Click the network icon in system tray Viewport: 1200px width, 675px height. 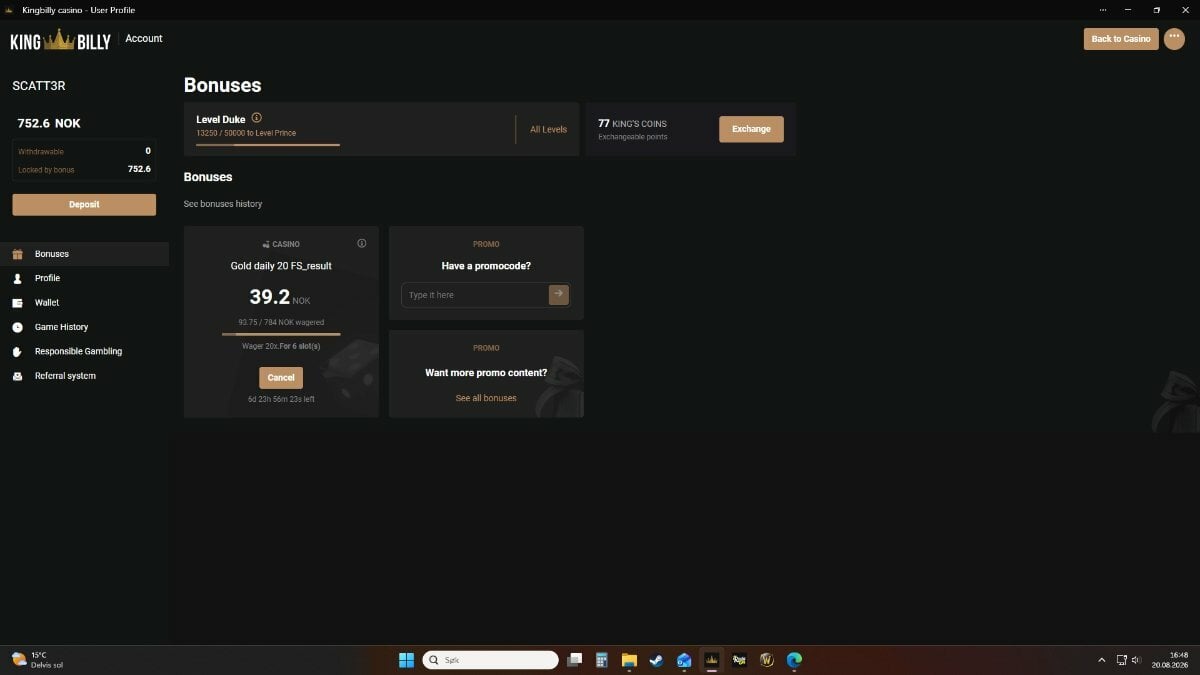point(1122,660)
